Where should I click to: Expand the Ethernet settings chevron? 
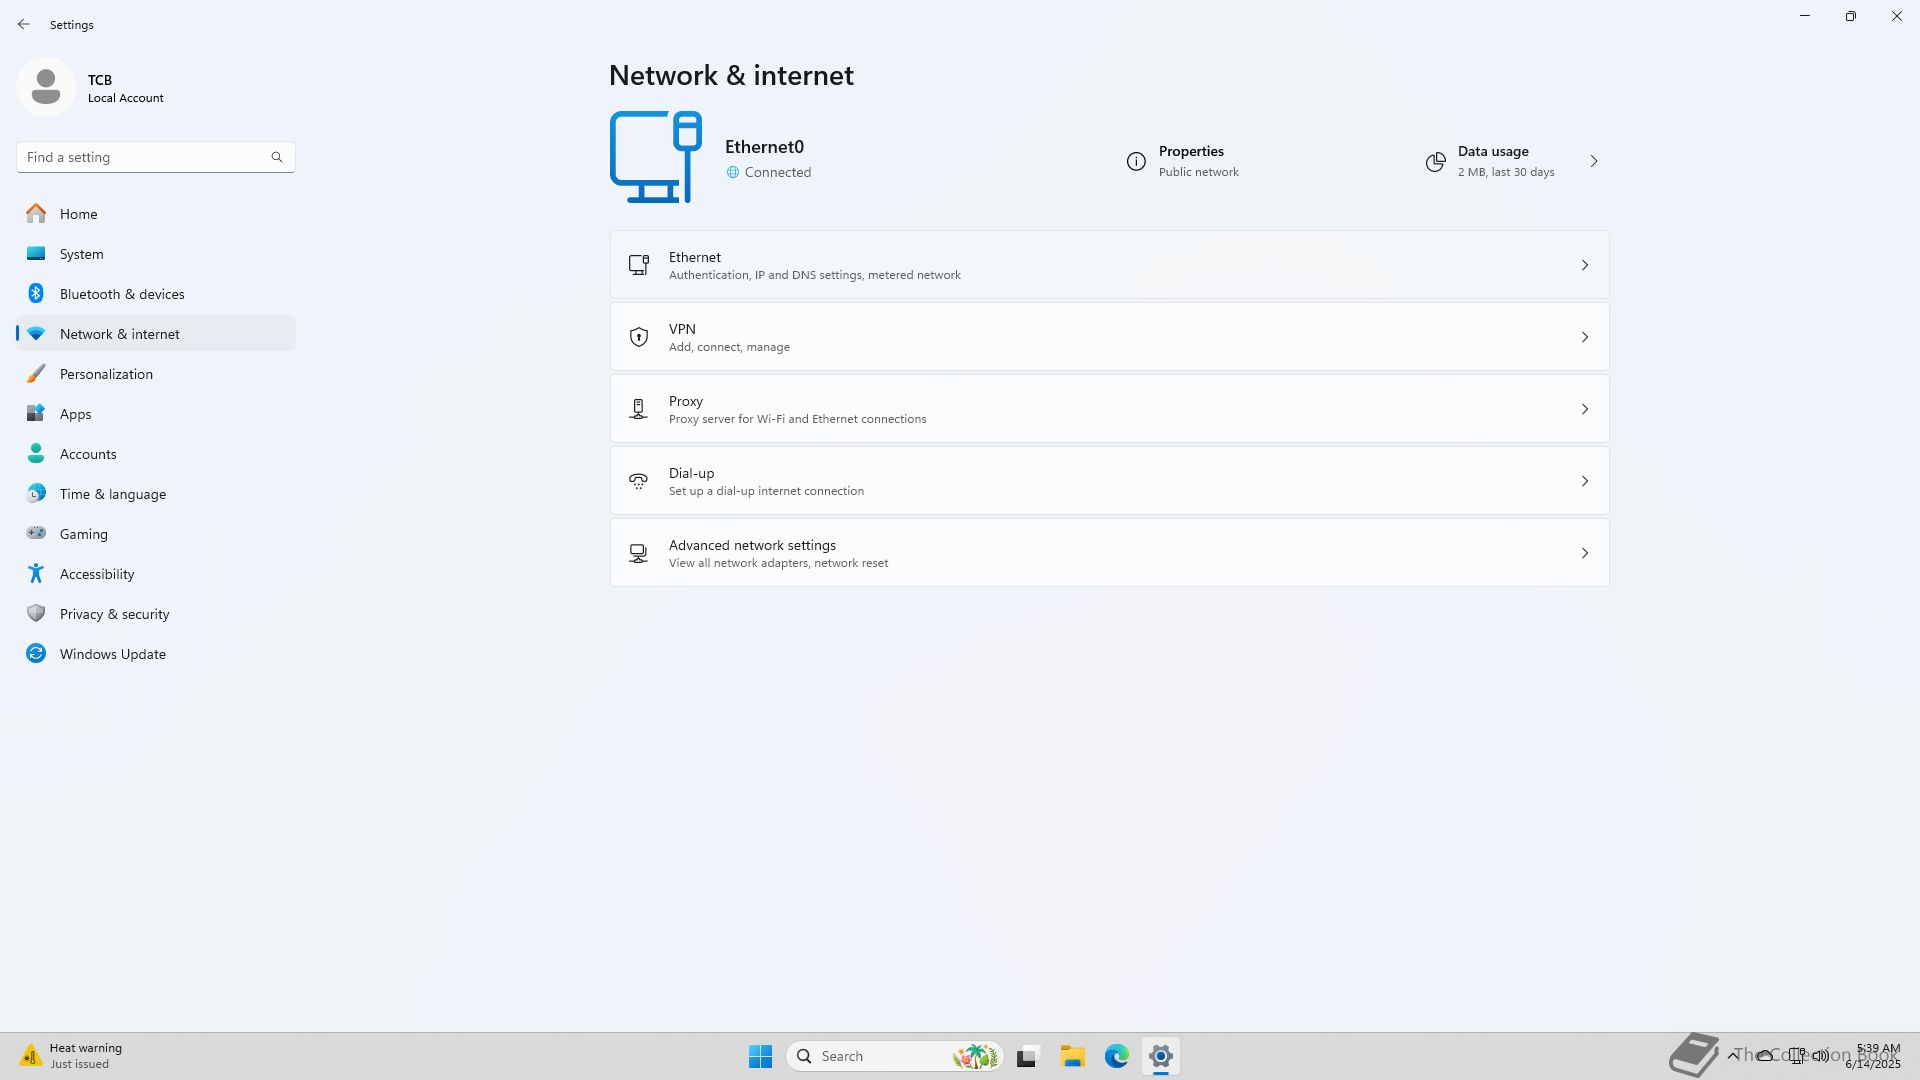1584,265
